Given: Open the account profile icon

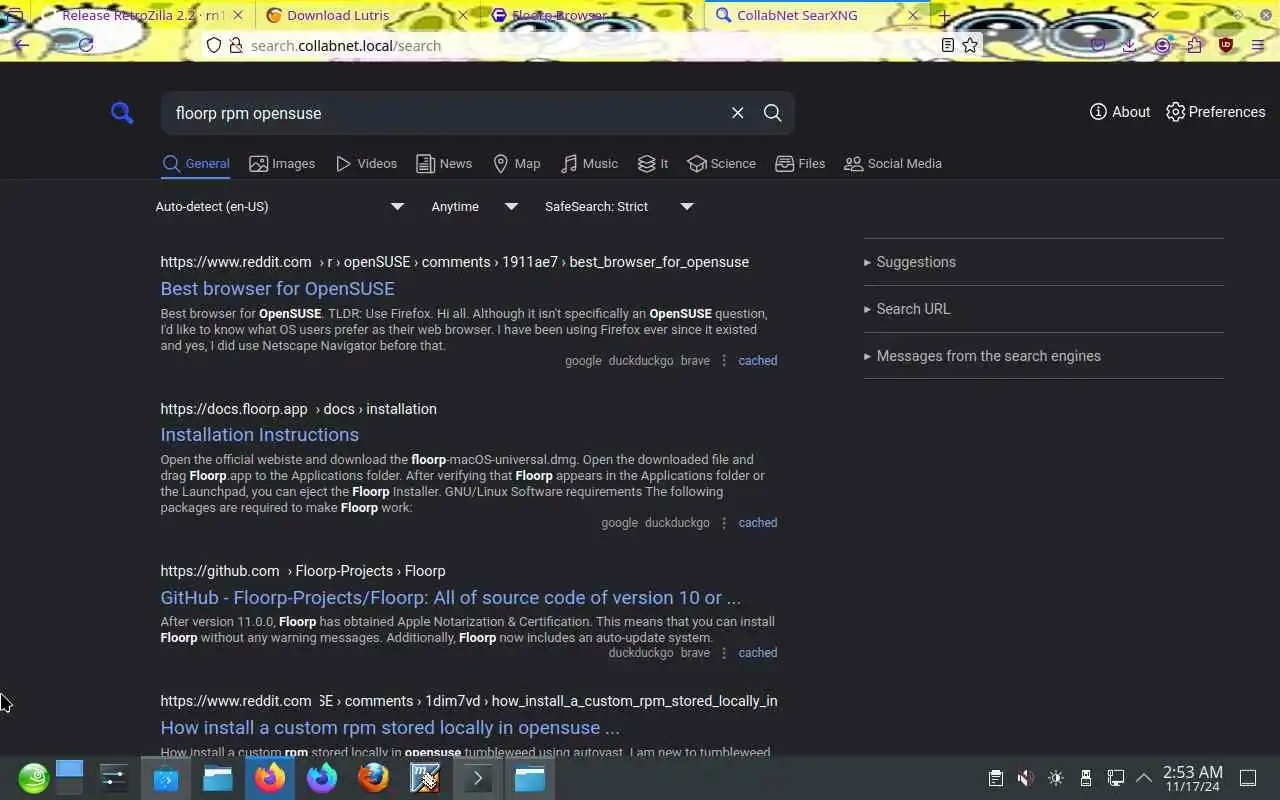Looking at the screenshot, I should [x=1162, y=45].
